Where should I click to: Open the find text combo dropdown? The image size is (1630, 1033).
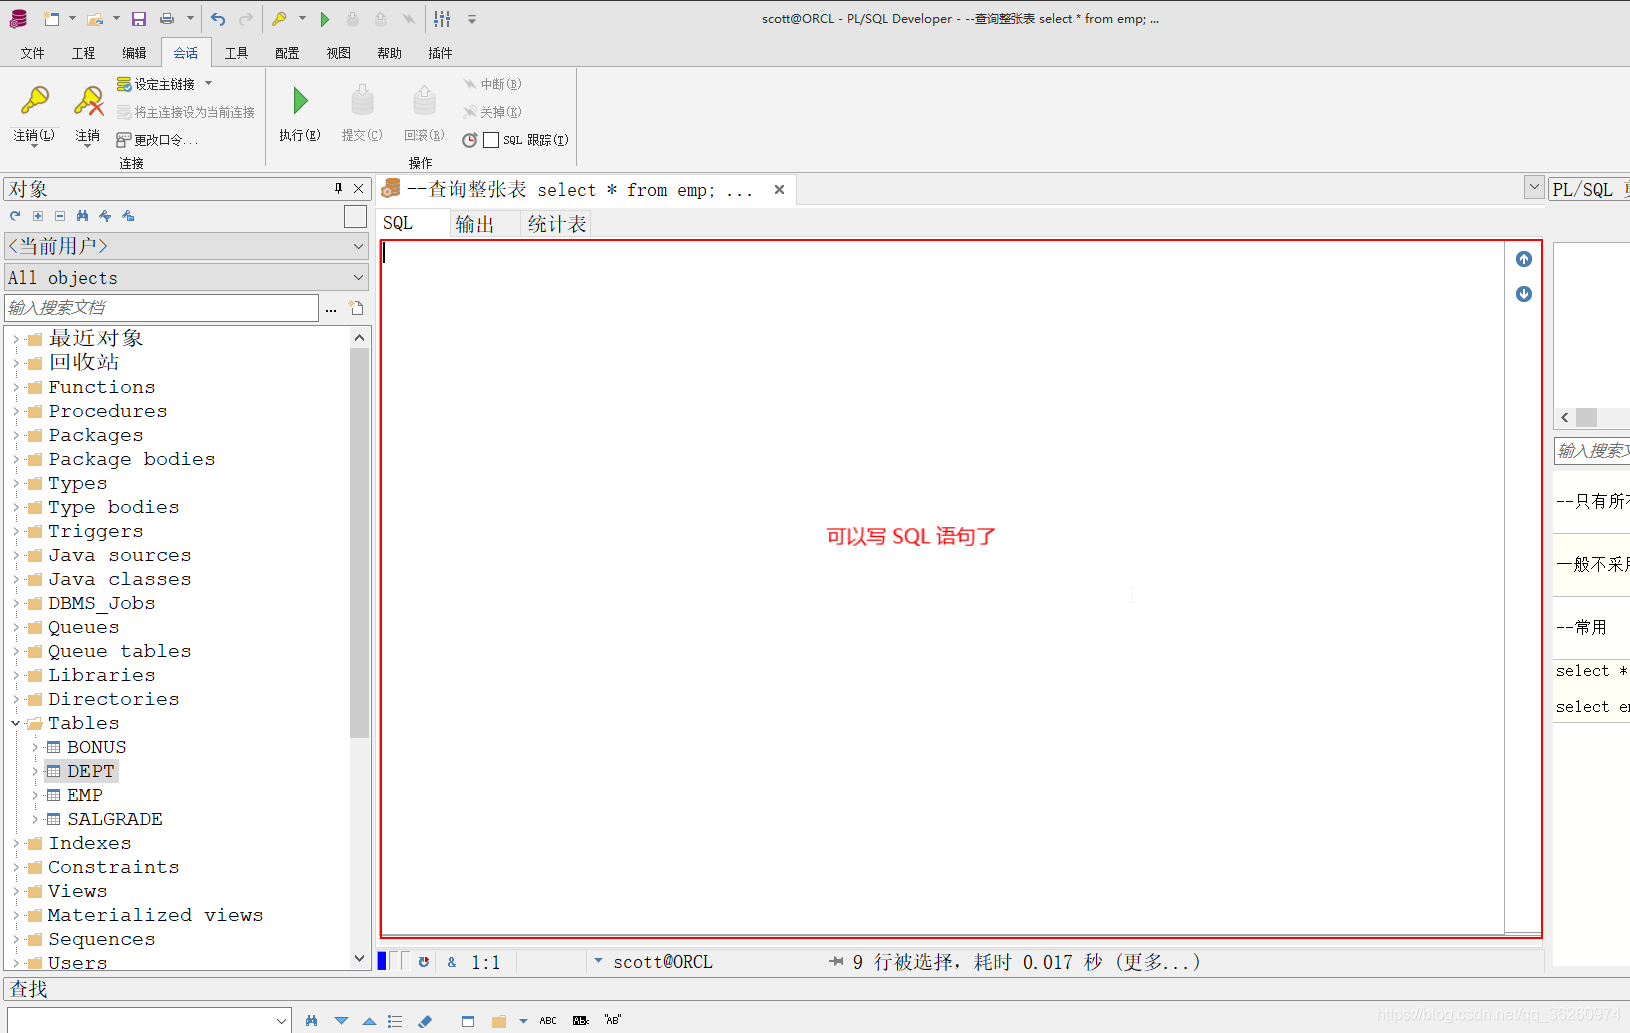[281, 1021]
